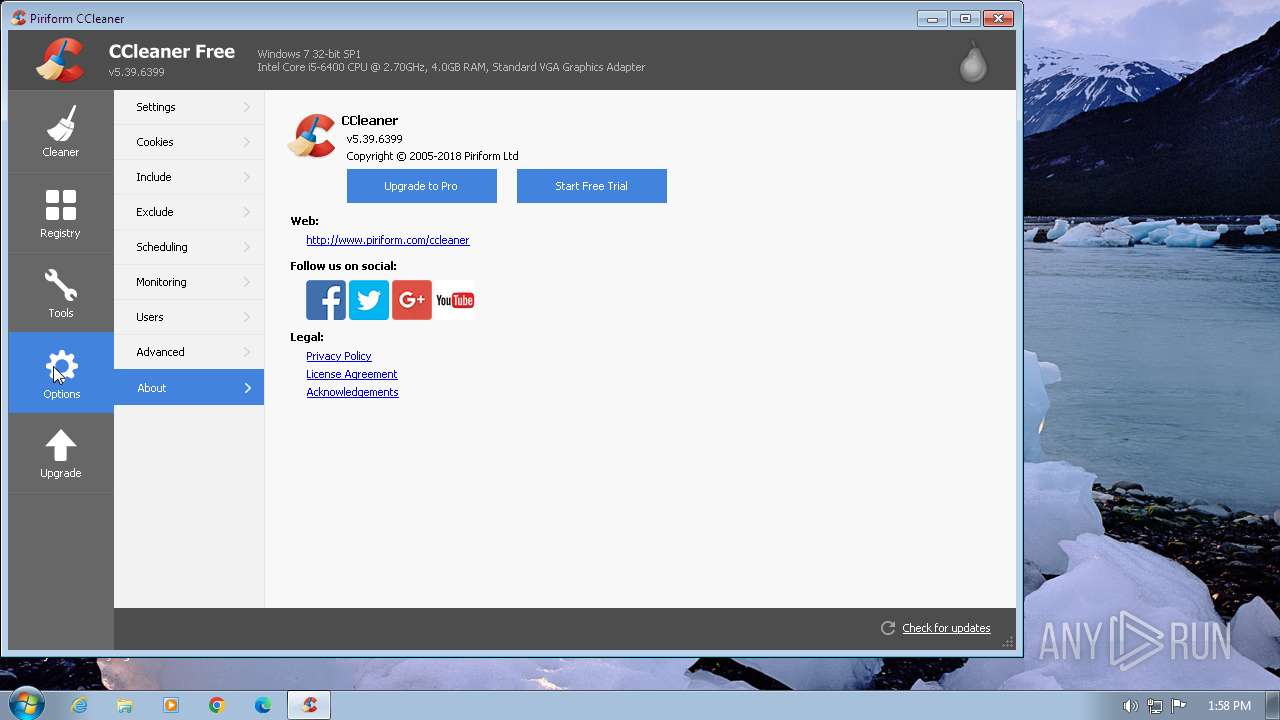Click chevron next to About
This screenshot has height=720, width=1280.
(247, 388)
